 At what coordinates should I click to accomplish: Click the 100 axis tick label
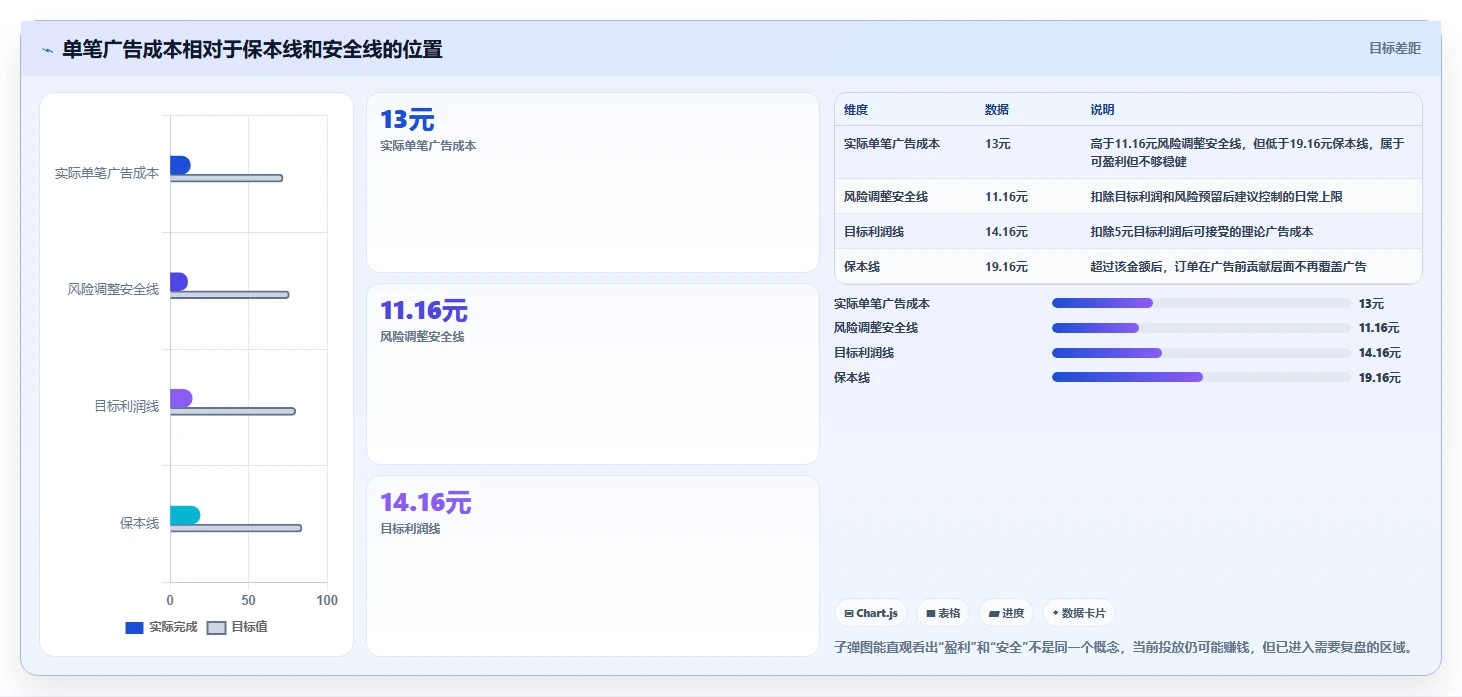point(327,600)
